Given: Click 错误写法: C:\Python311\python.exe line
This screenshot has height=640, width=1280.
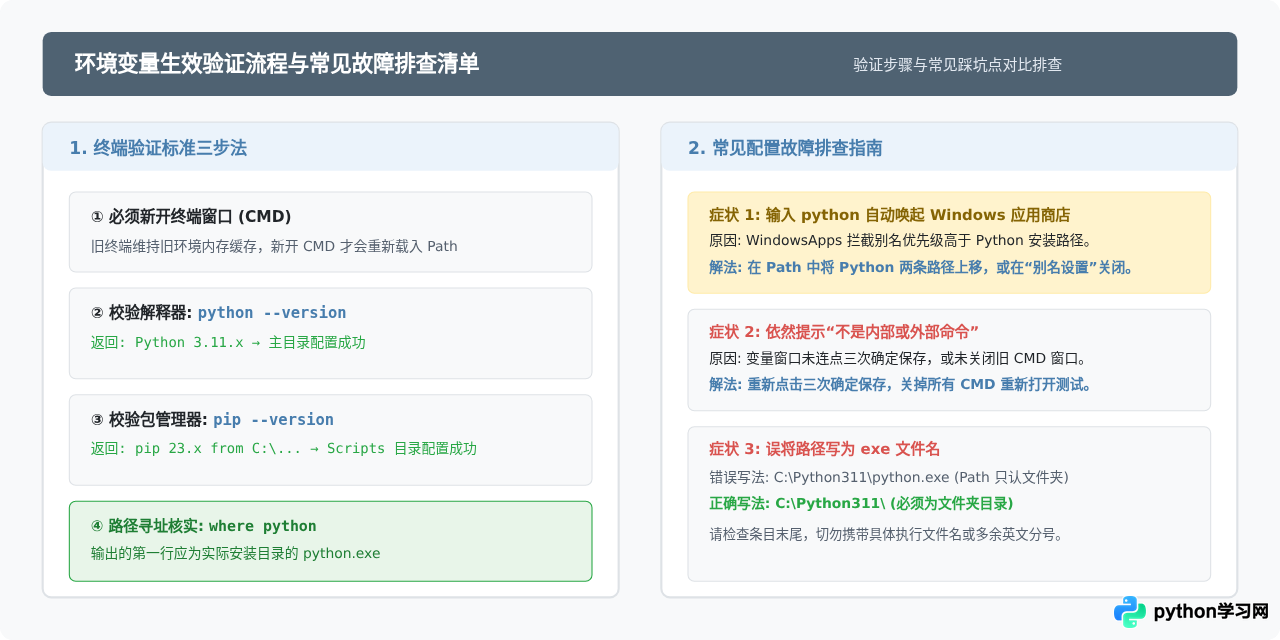Looking at the screenshot, I should click(x=888, y=477).
